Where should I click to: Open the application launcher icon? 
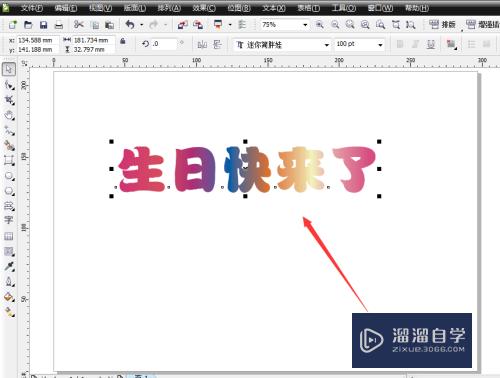click(x=218, y=25)
